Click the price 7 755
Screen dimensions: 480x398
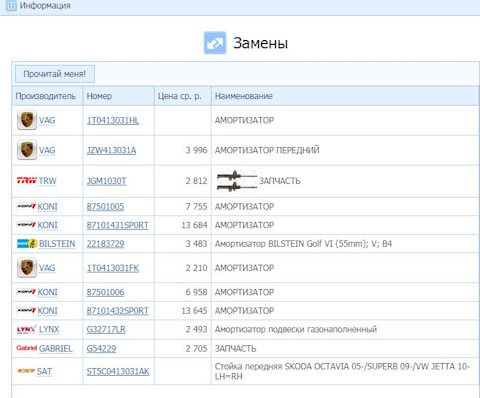(197, 207)
